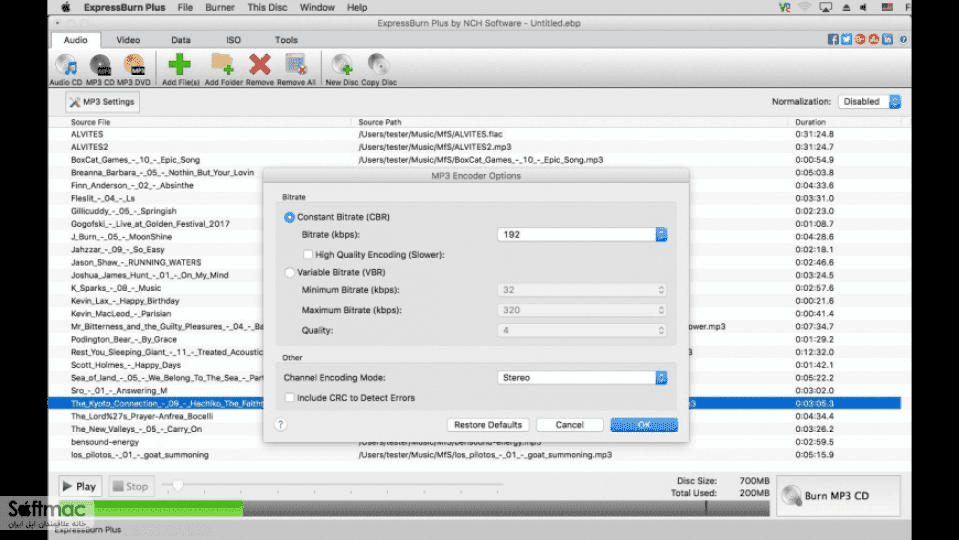The width and height of the screenshot is (959, 540).
Task: Click the Remove All icon
Action: [296, 69]
